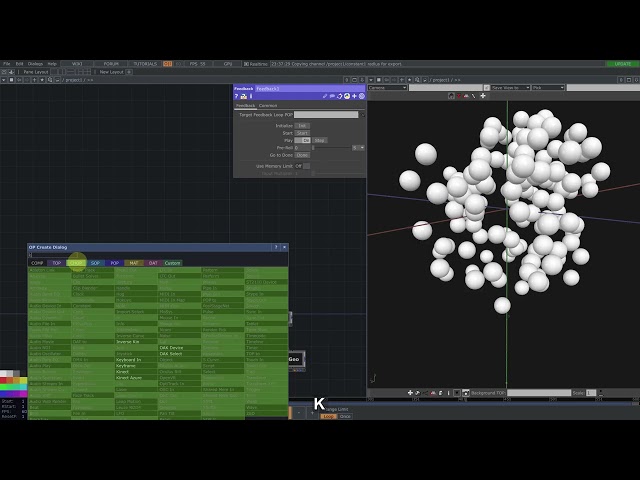Click the Step button next to Play
This screenshot has width=640, height=480.
pos(320,140)
